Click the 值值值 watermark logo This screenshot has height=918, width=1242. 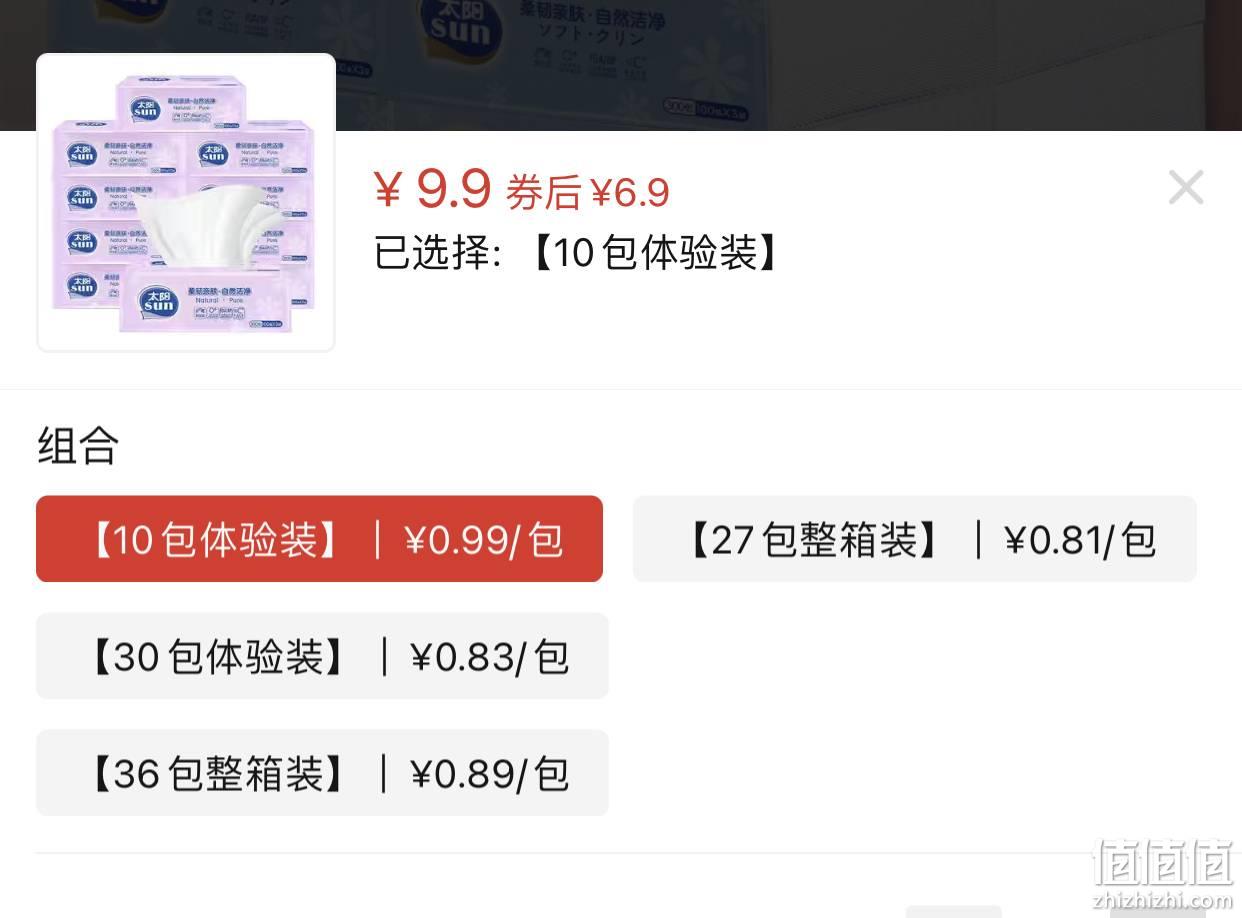pos(1163,862)
